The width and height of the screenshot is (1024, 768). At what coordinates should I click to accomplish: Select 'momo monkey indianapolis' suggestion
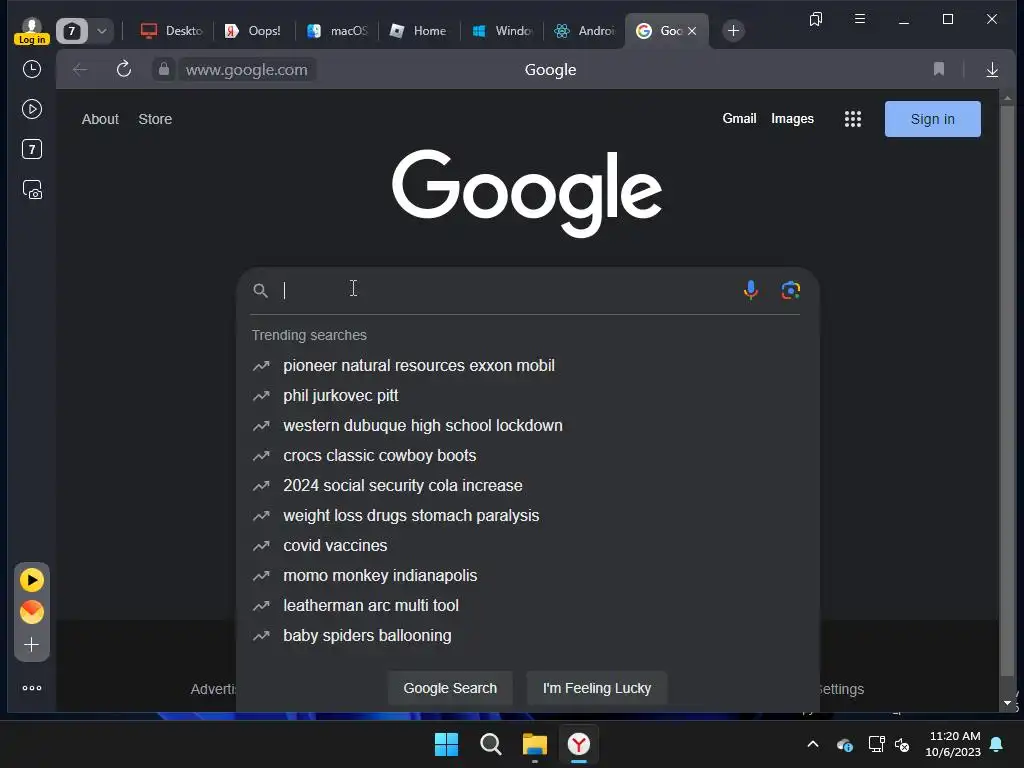tap(526, 576)
